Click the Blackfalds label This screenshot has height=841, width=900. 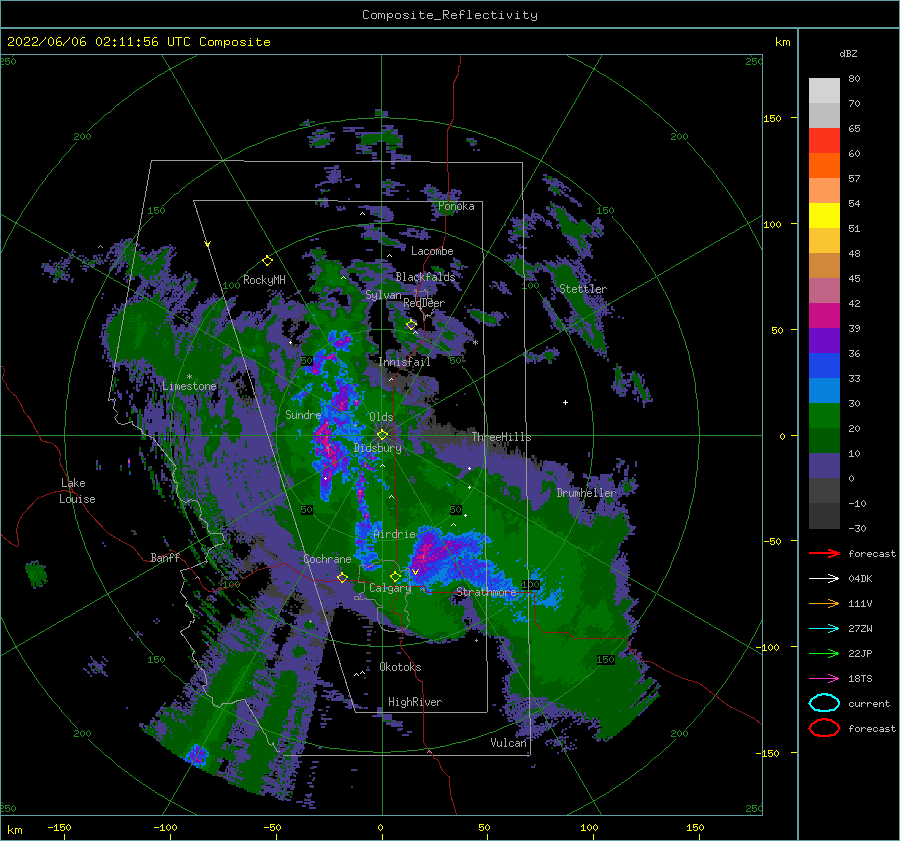coord(425,277)
